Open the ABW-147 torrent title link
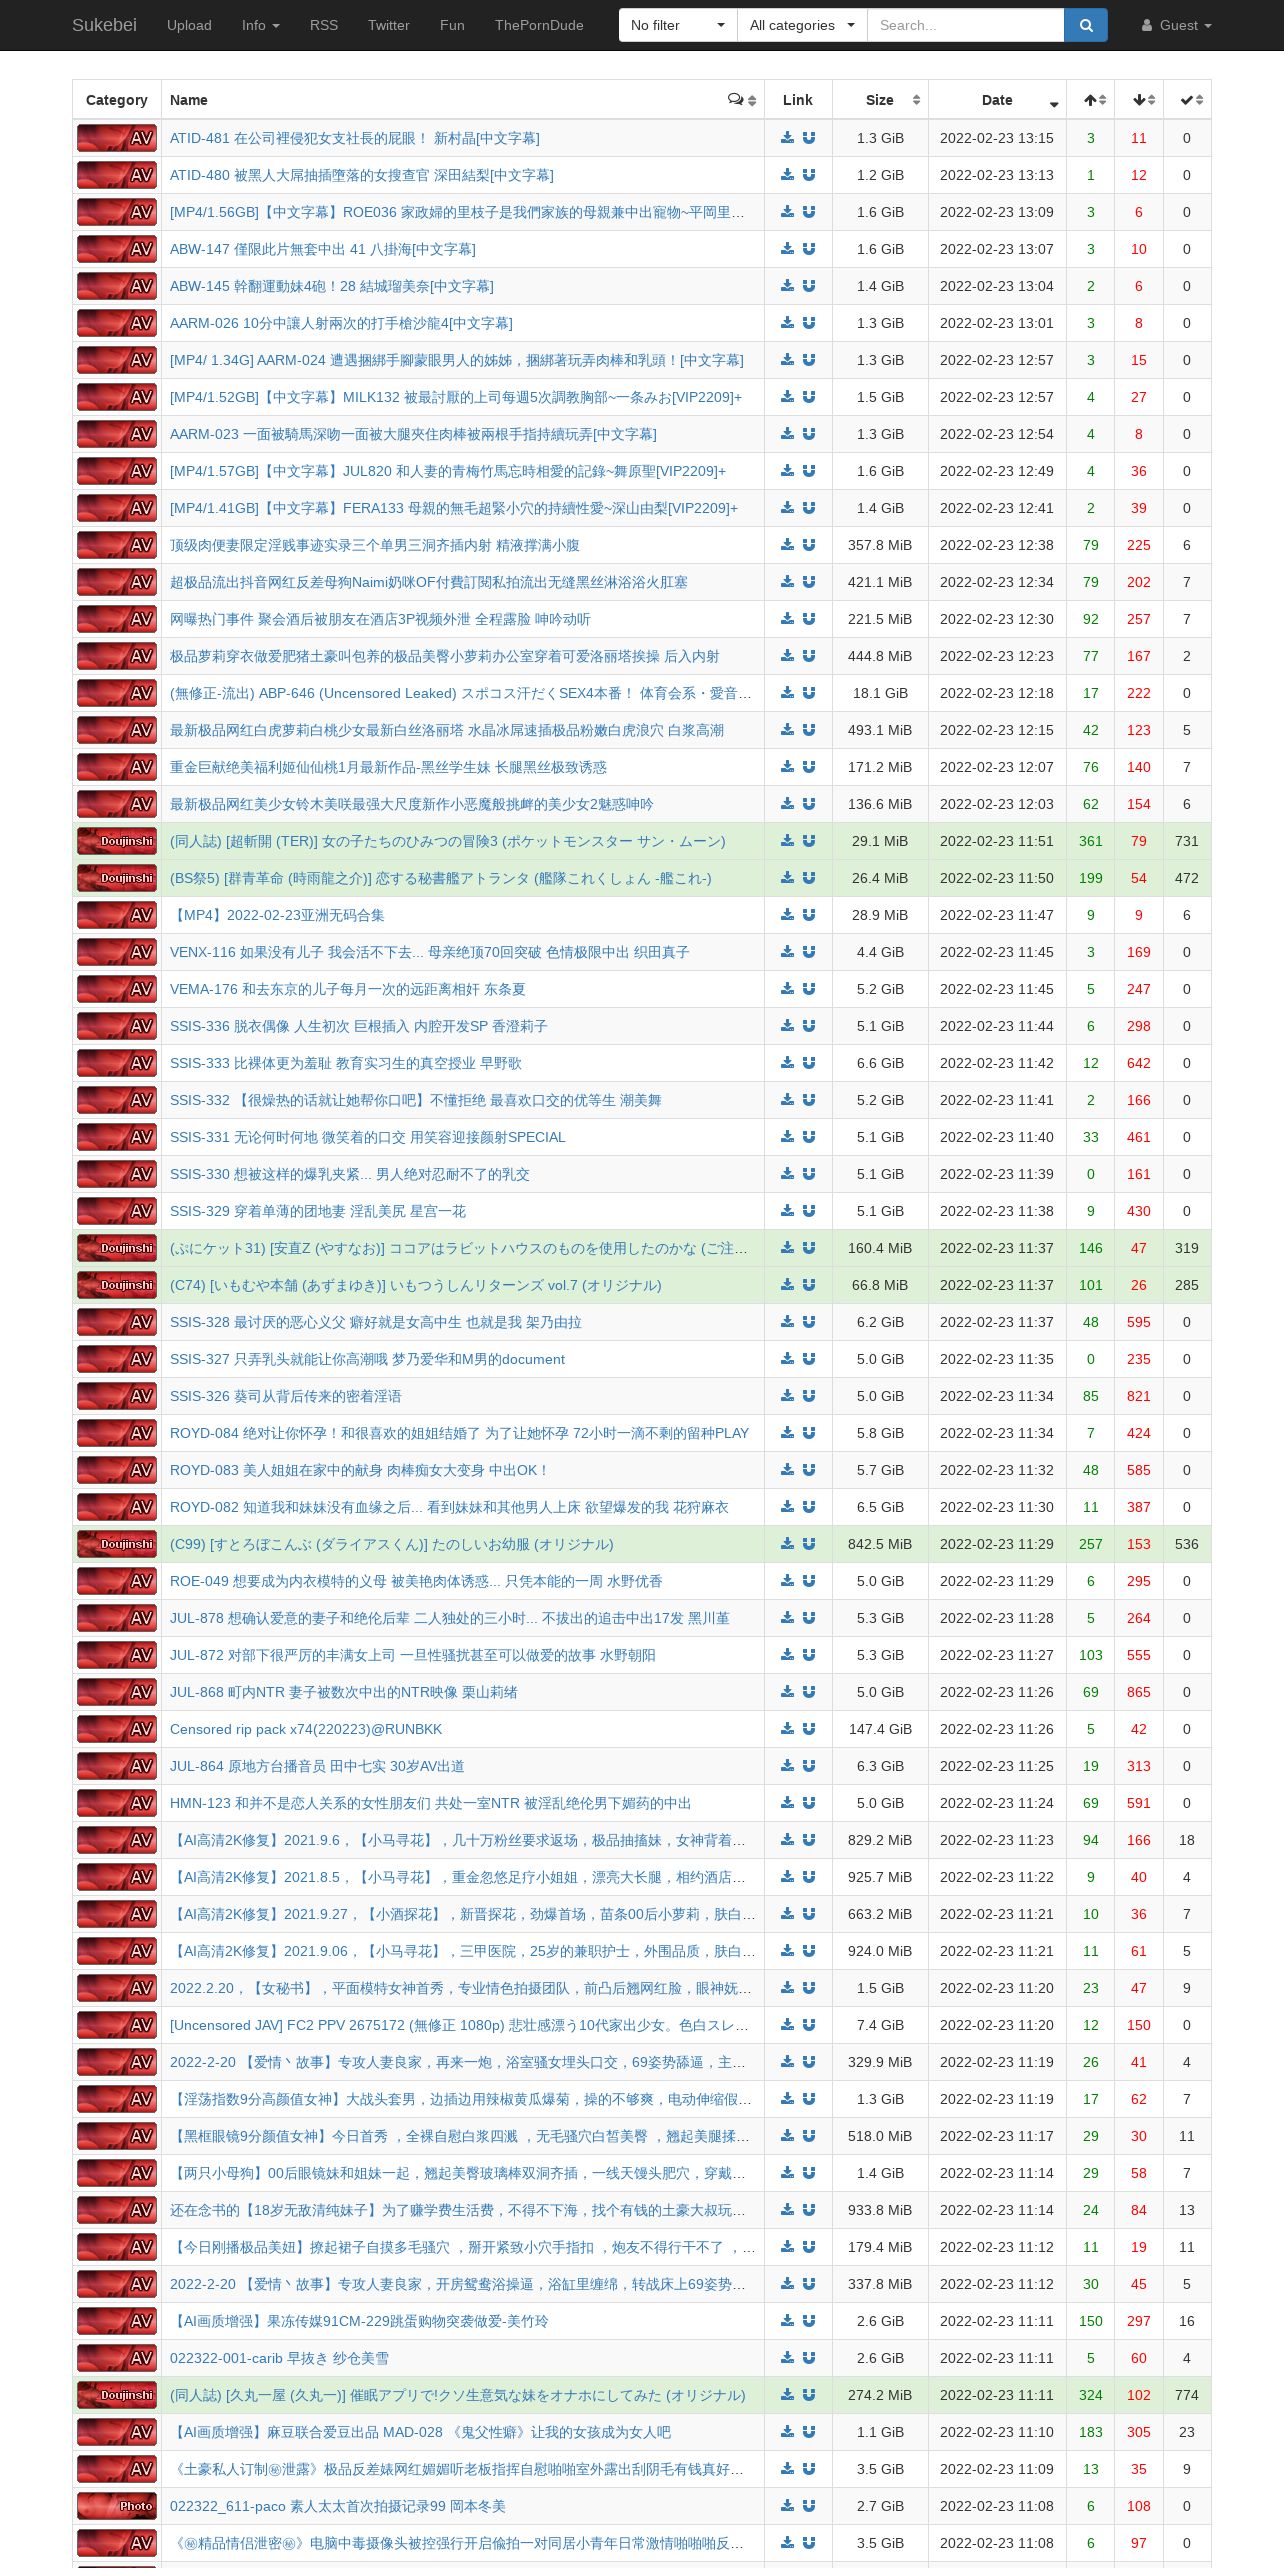This screenshot has height=2568, width=1284. [x=323, y=249]
